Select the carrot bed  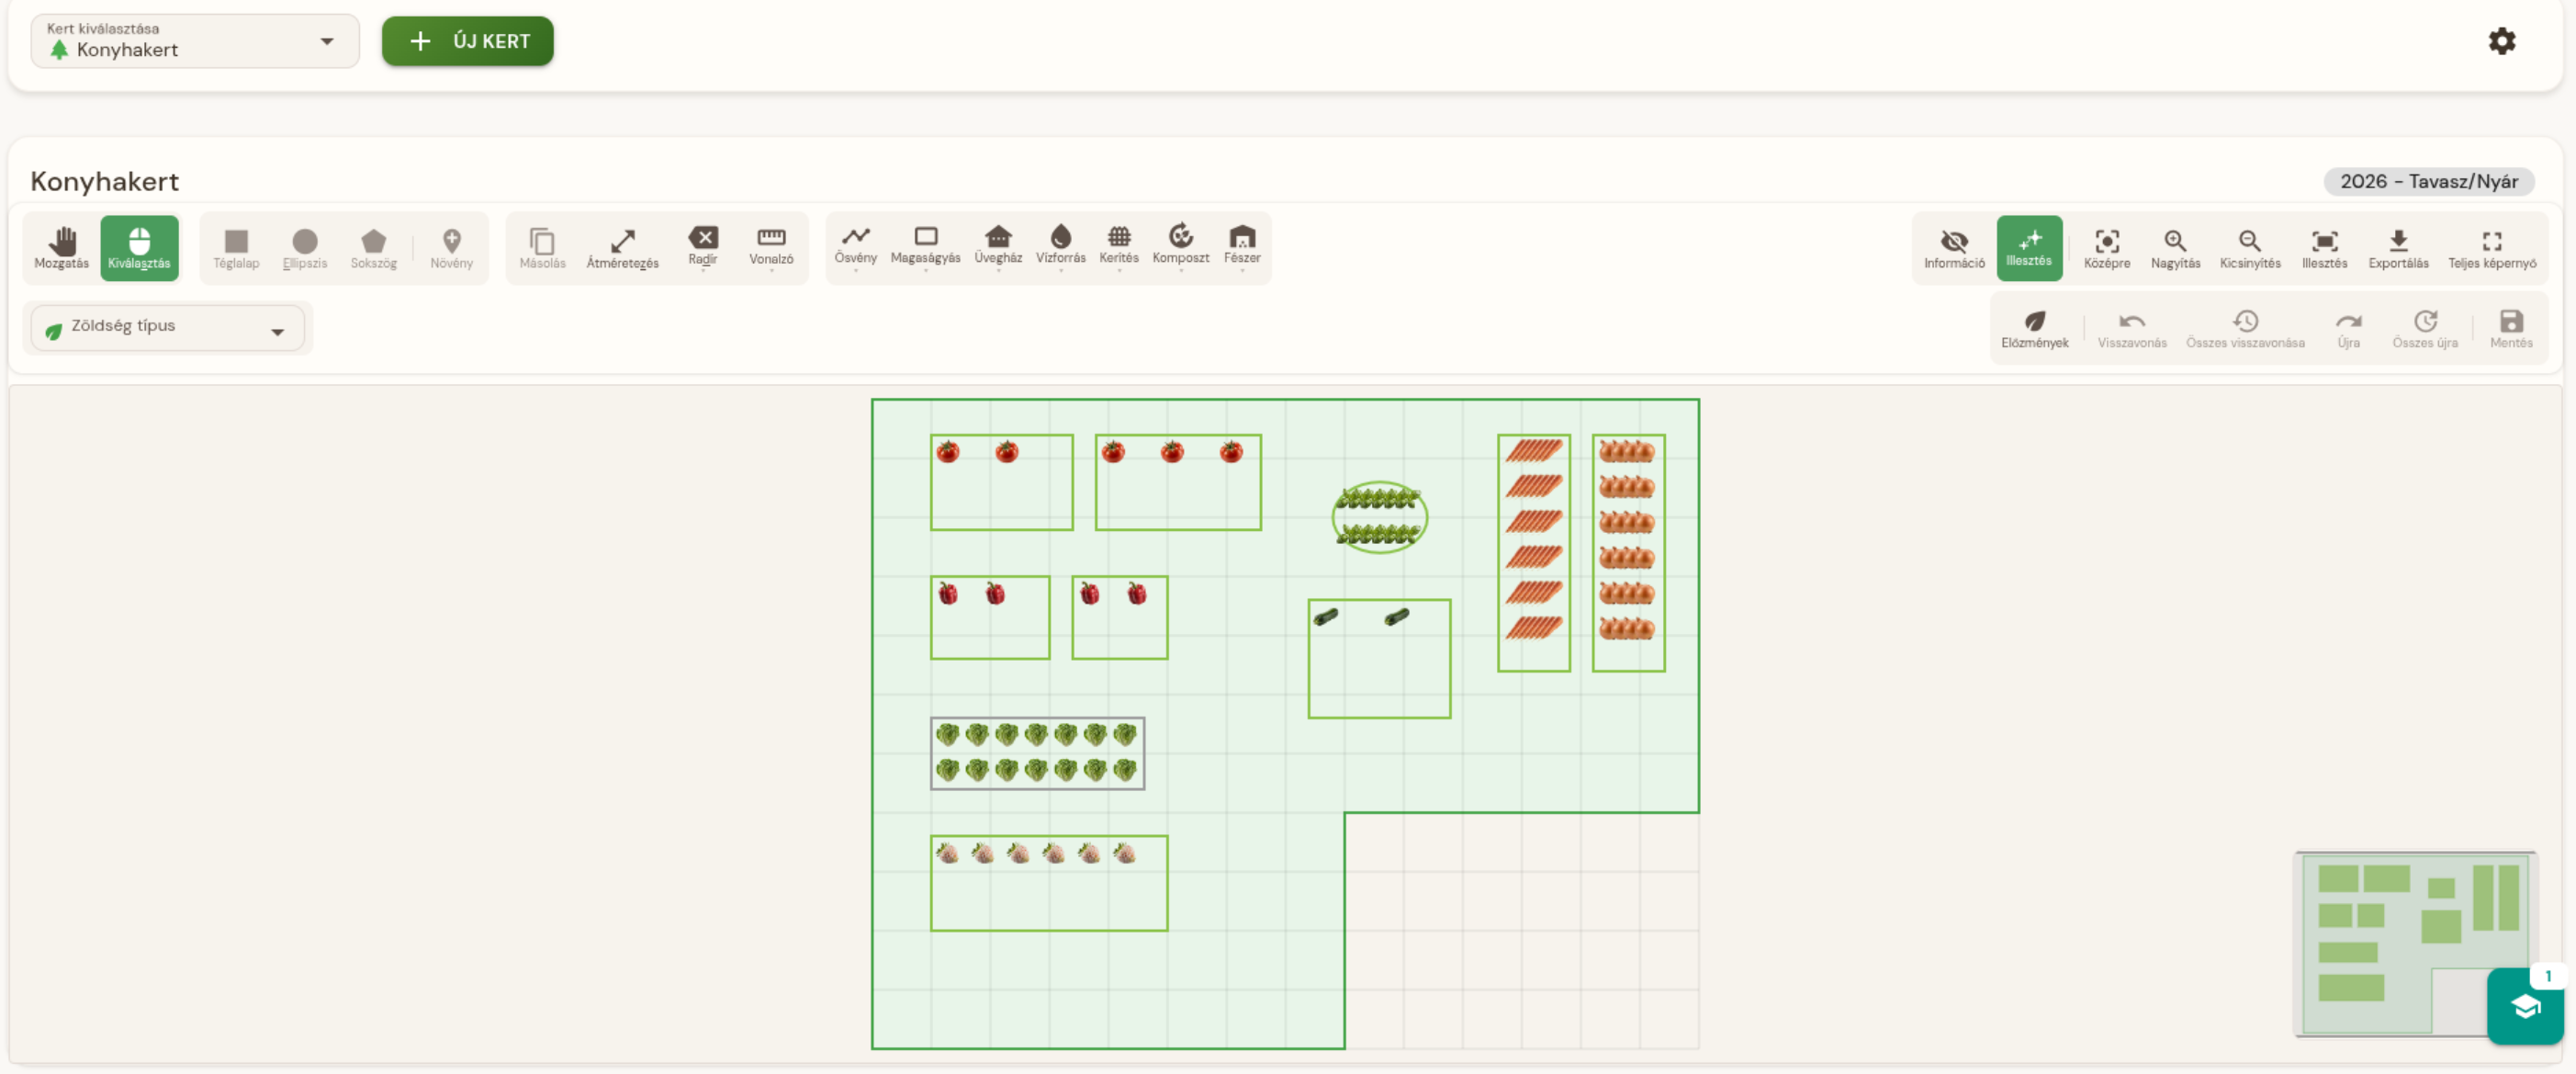[1534, 553]
